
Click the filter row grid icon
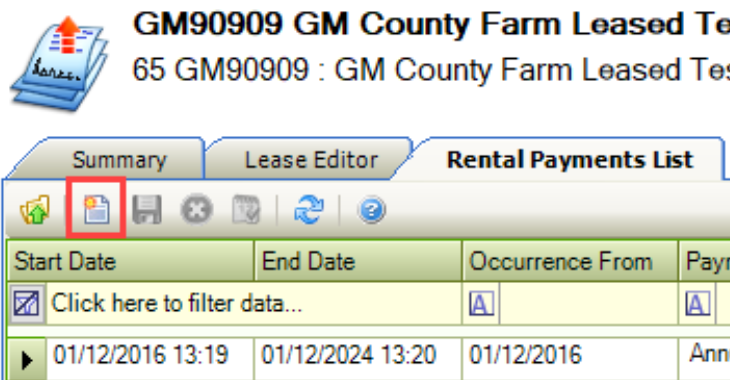pos(27,304)
